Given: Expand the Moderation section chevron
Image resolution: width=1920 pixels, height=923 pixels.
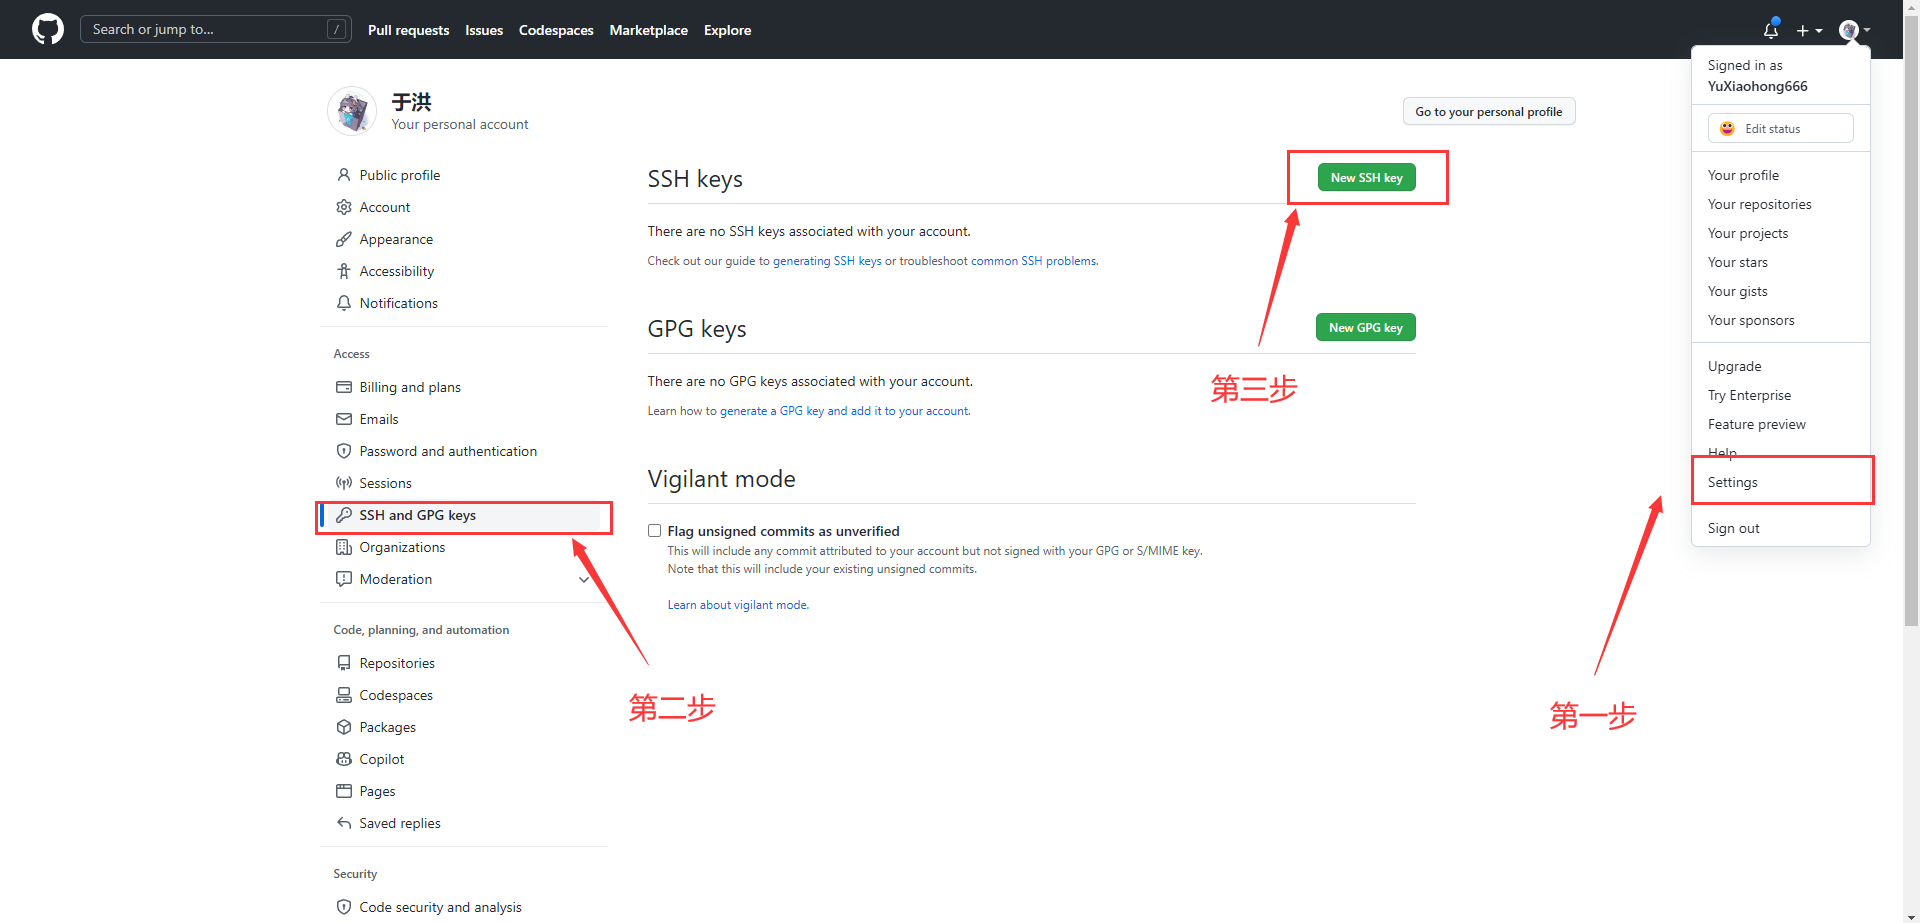Looking at the screenshot, I should tap(584, 579).
